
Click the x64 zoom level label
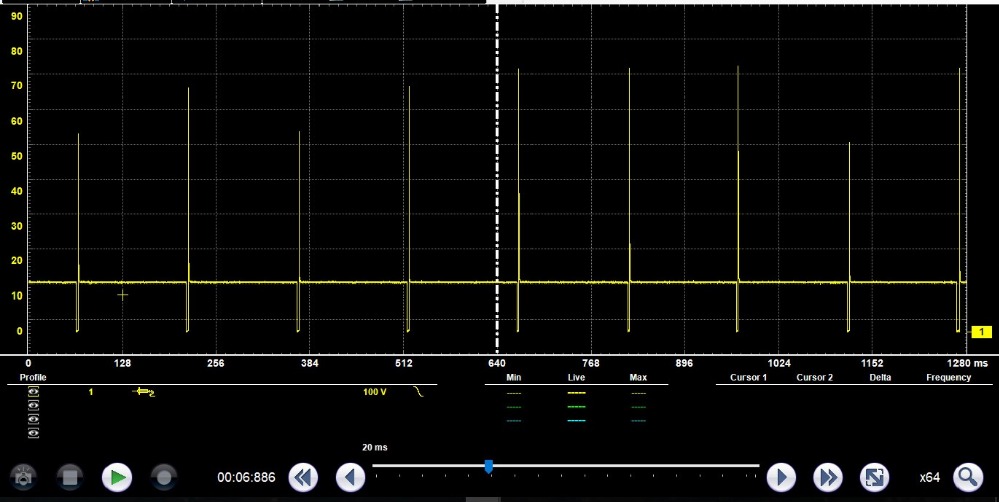929,477
